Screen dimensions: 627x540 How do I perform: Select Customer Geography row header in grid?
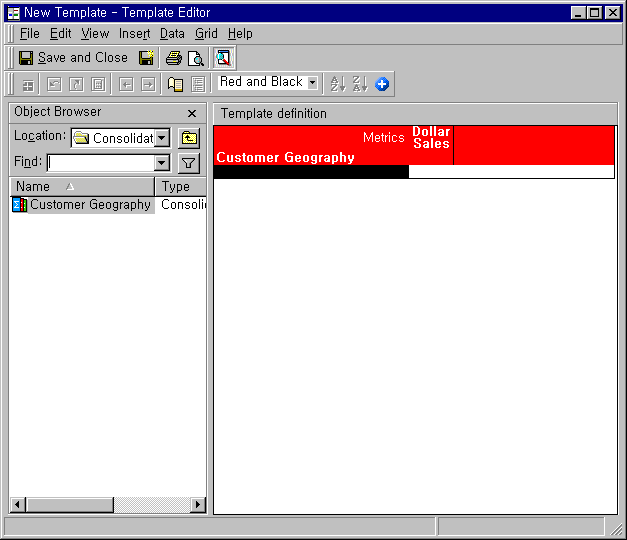(286, 158)
